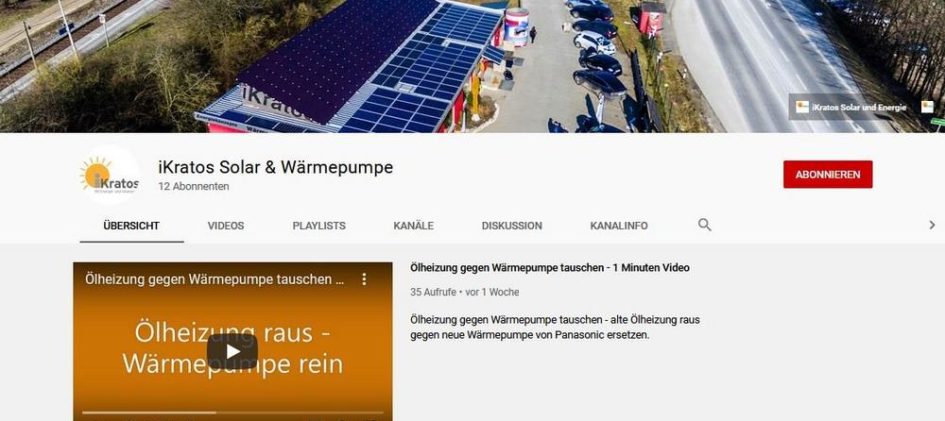Select the Übersicht tab
Viewport: 945px width, 421px height.
pyautogui.click(x=131, y=226)
